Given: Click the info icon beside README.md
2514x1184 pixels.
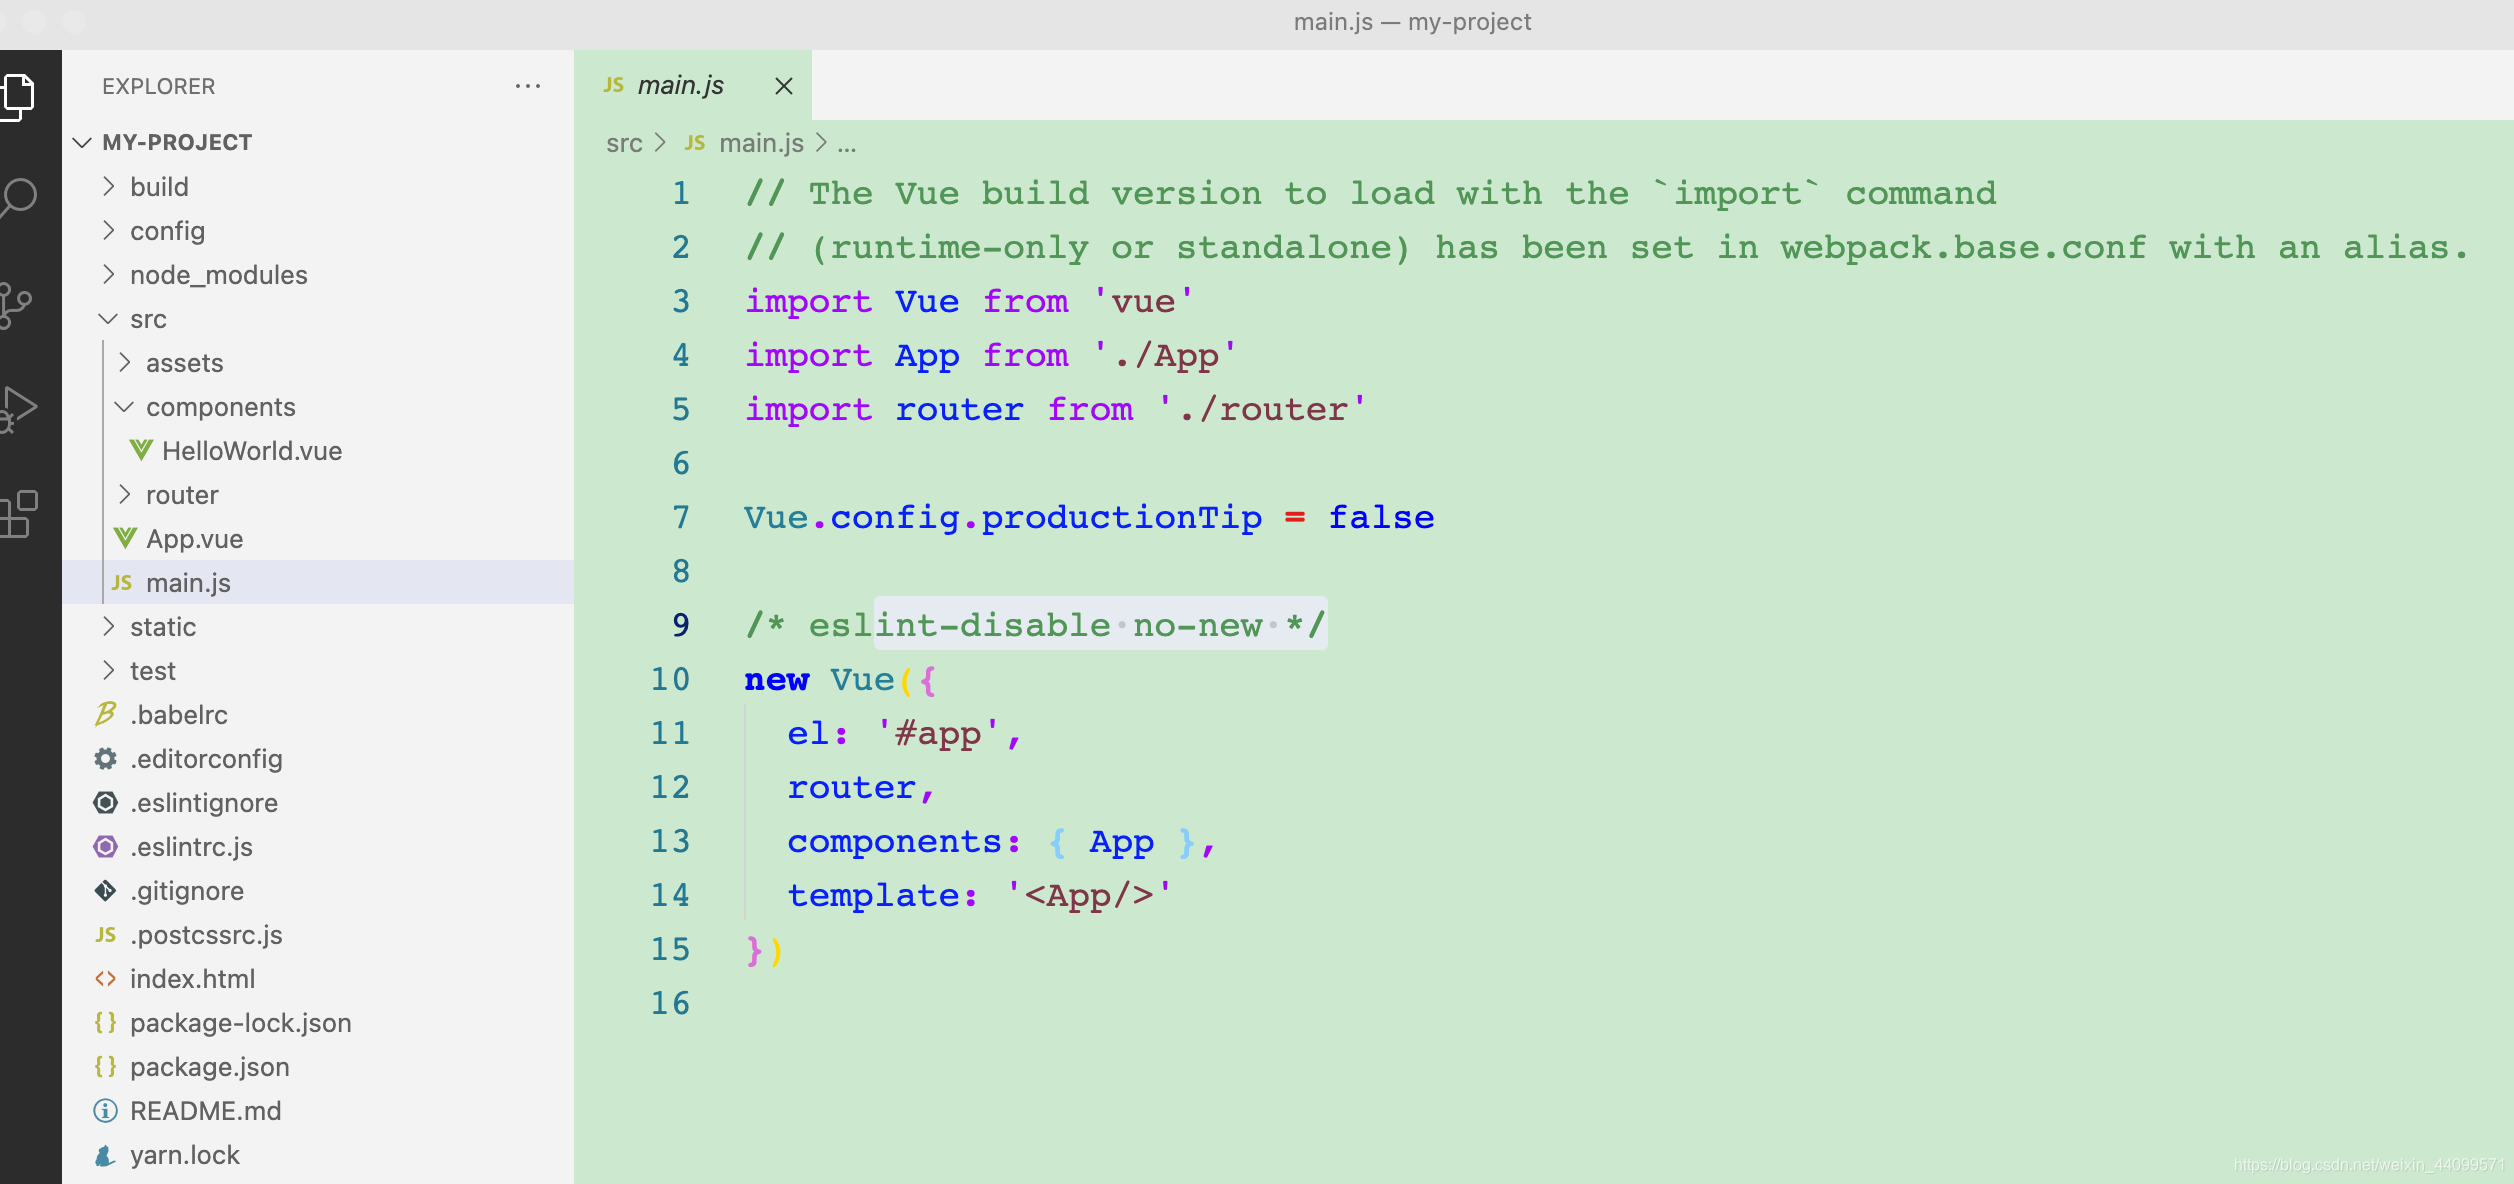Looking at the screenshot, I should pyautogui.click(x=105, y=1111).
